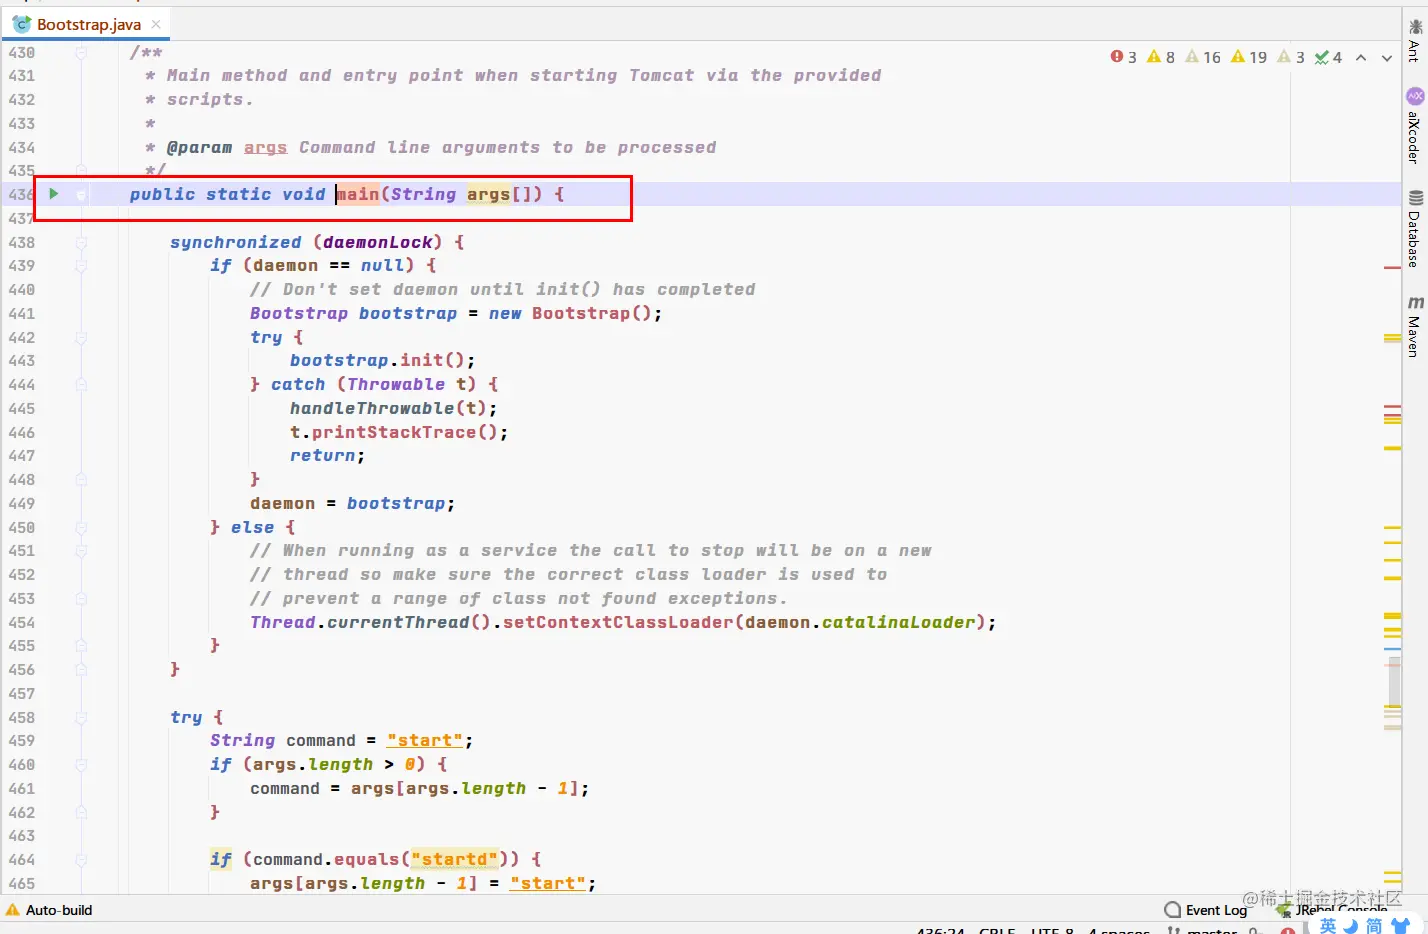The image size is (1428, 934).
Task: Open the Maven tool window
Action: [1414, 326]
